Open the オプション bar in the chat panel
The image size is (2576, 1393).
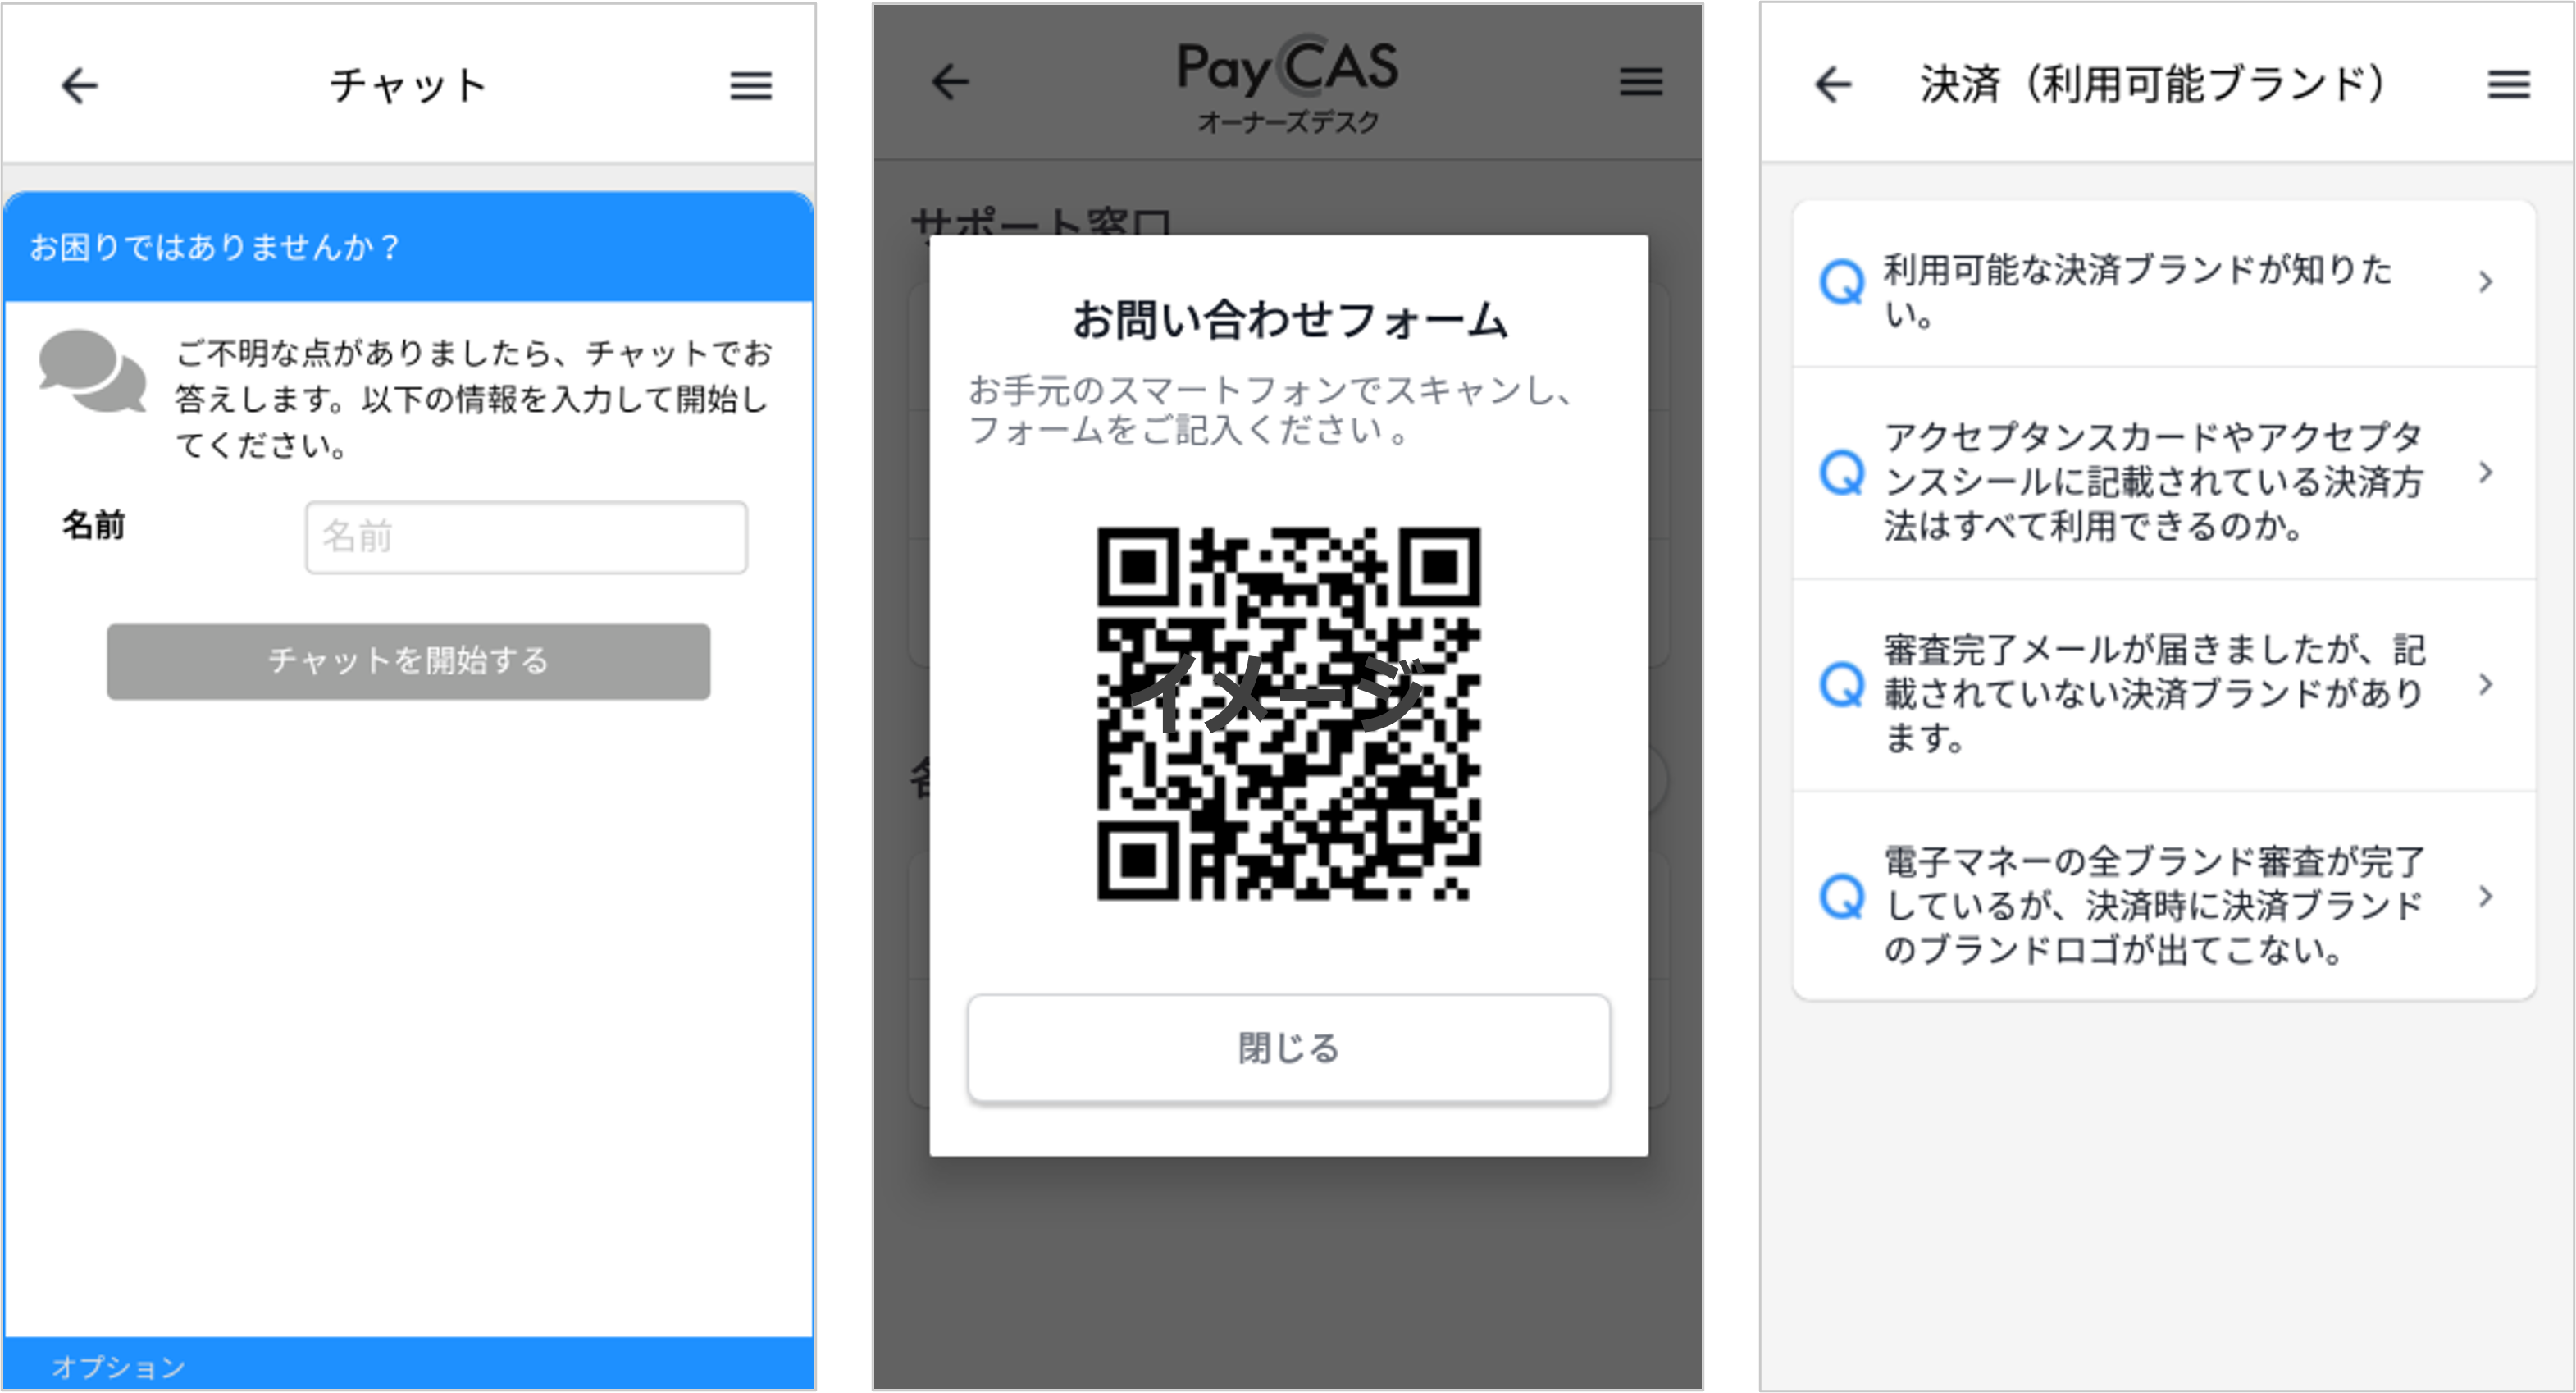408,1364
